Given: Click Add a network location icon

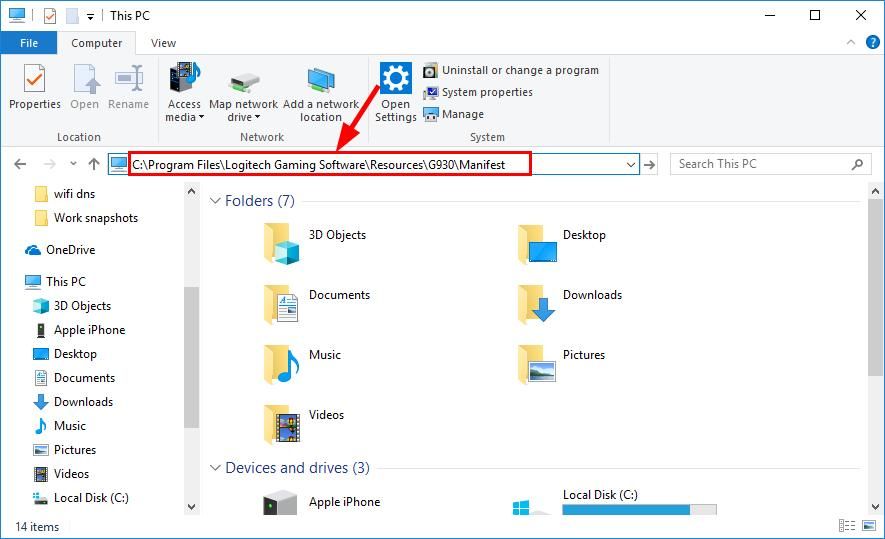Looking at the screenshot, I should 321,80.
